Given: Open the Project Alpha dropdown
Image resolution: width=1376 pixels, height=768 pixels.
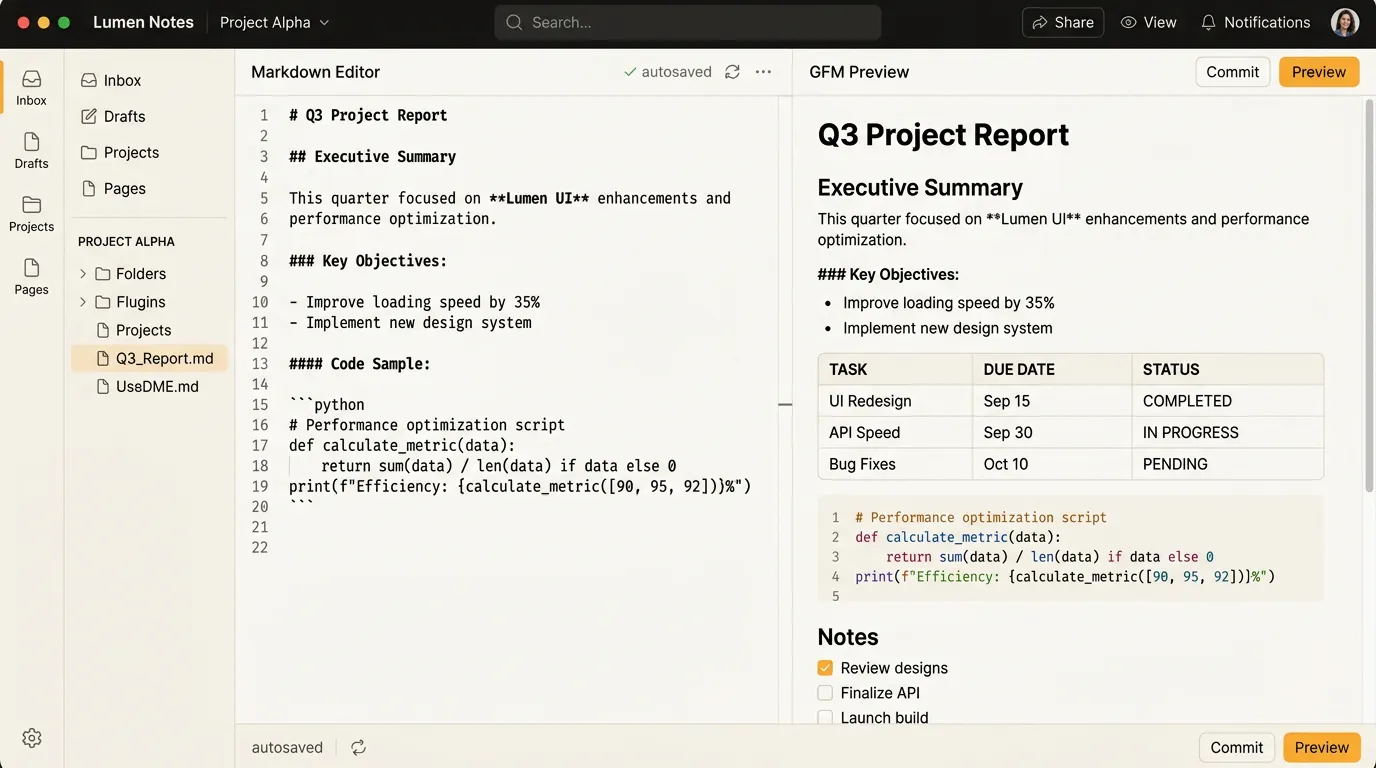Looking at the screenshot, I should click(275, 22).
